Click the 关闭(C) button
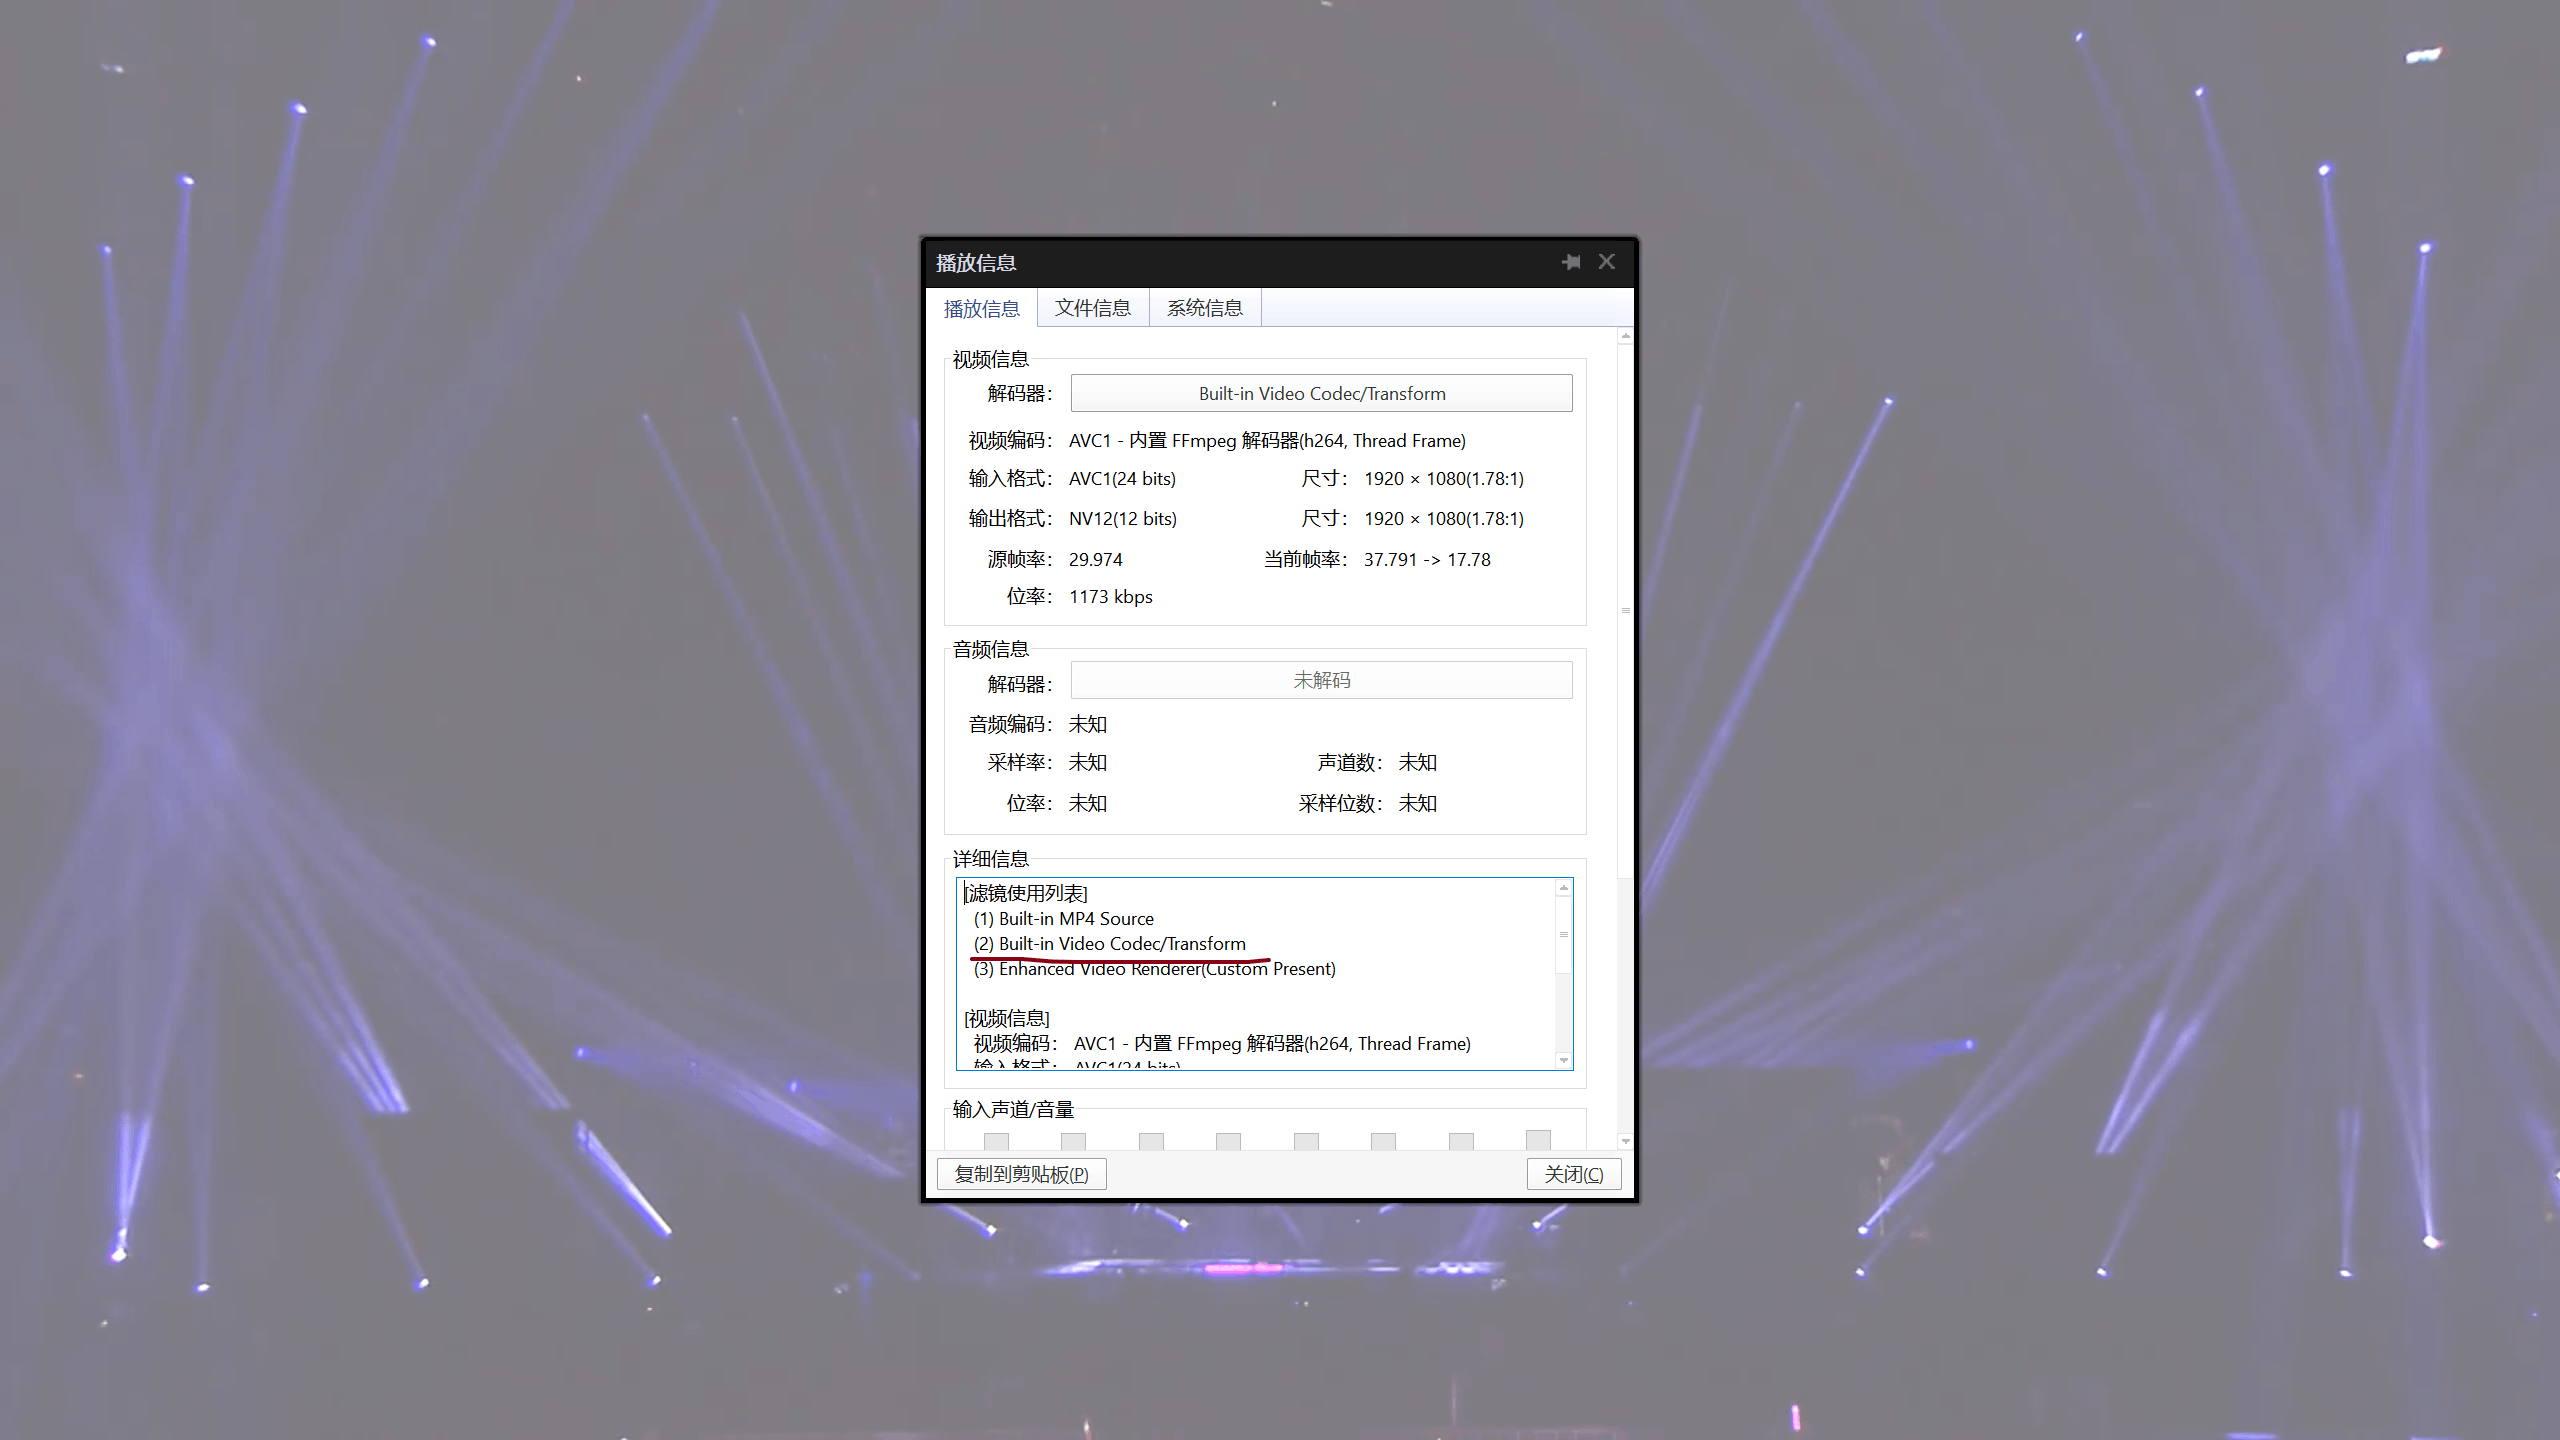 (1573, 1174)
